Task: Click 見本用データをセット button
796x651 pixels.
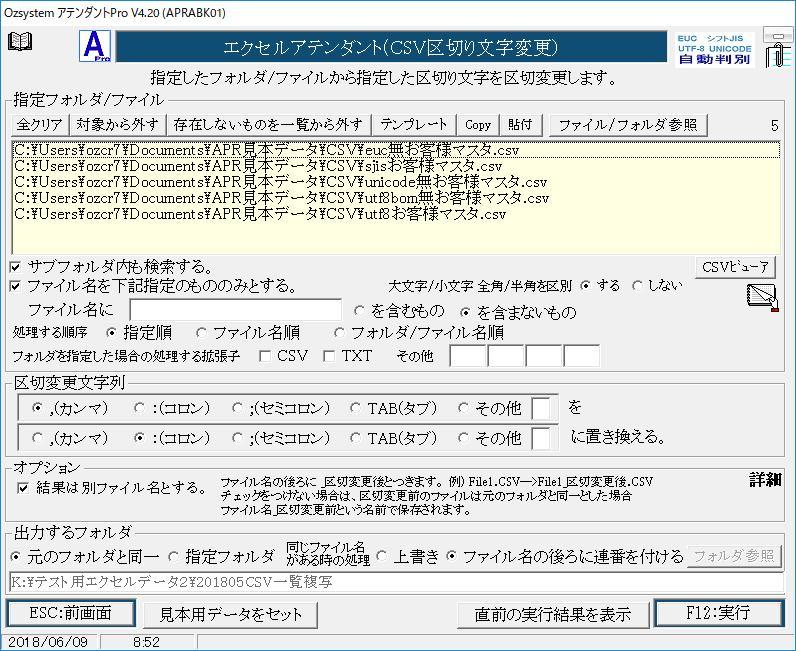Action: [x=230, y=615]
